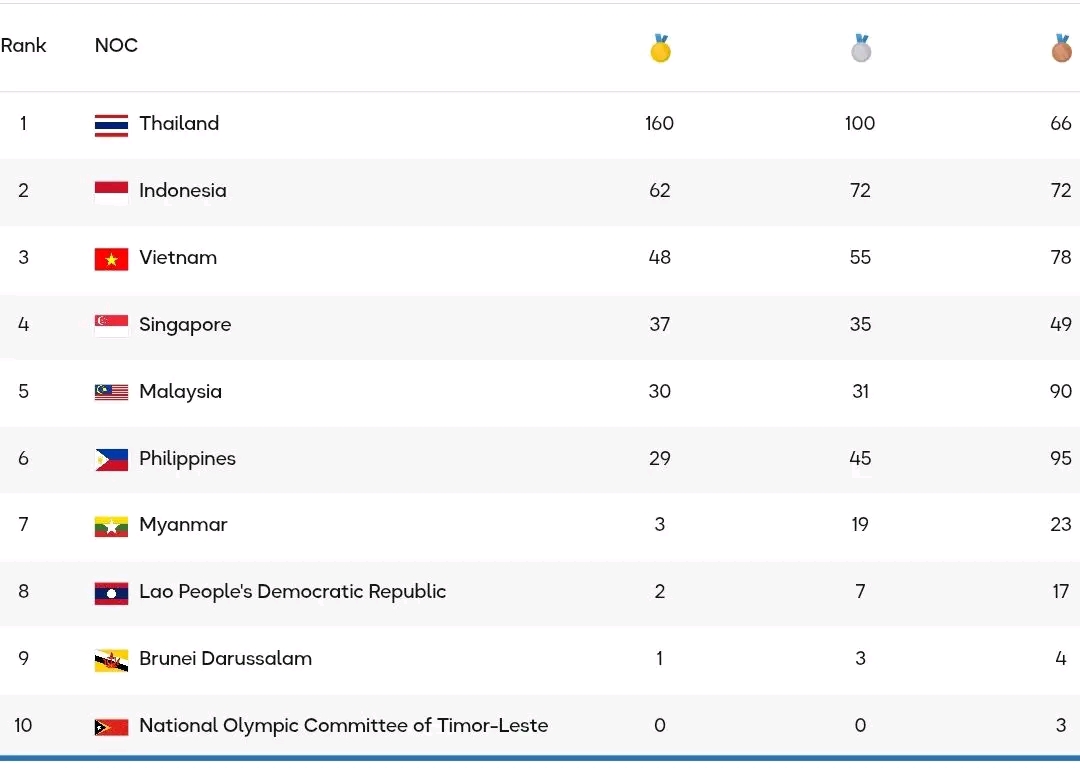Click the Rank column header
The width and height of the screenshot is (1080, 771).
(23, 45)
